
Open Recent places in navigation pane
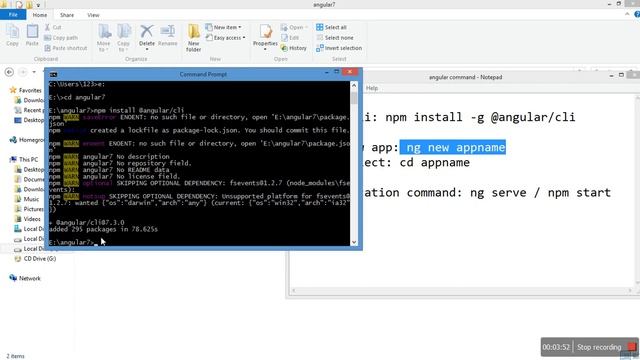29,110
